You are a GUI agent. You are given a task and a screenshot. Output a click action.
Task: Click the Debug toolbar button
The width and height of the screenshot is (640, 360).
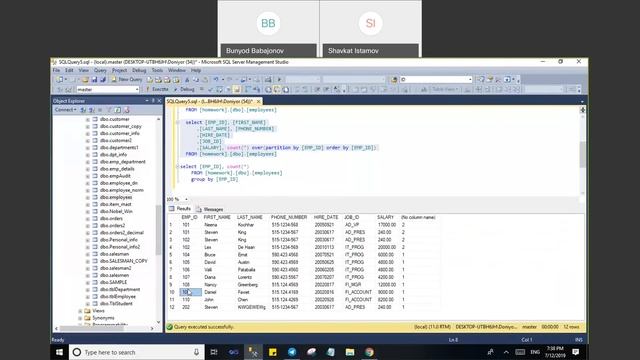pos(184,89)
